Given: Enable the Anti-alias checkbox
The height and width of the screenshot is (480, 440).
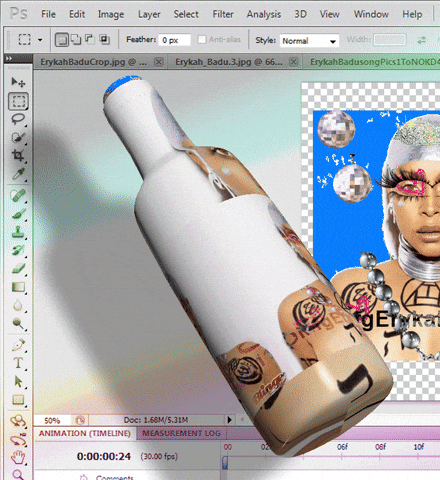Looking at the screenshot, I should (202, 40).
